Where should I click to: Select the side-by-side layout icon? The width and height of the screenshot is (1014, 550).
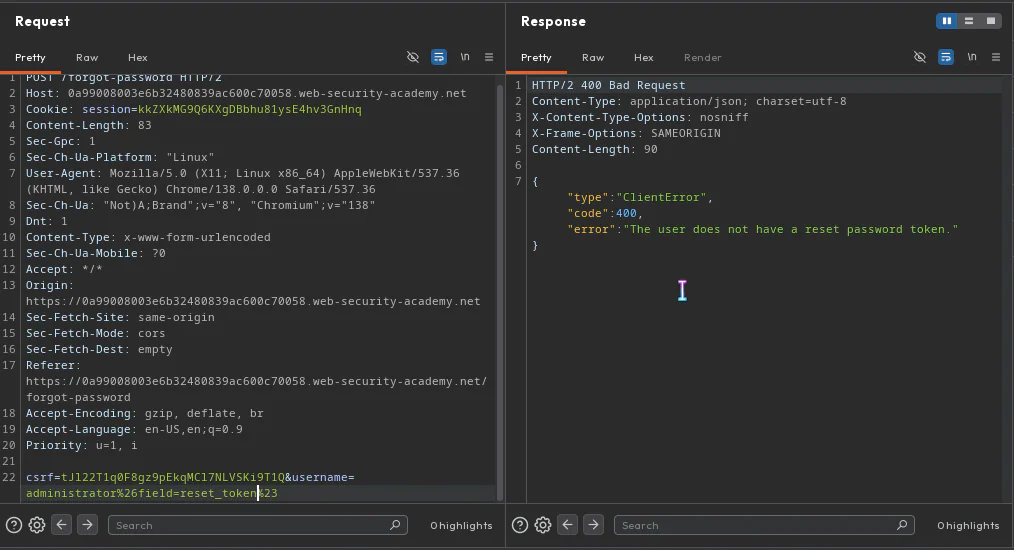tap(947, 21)
